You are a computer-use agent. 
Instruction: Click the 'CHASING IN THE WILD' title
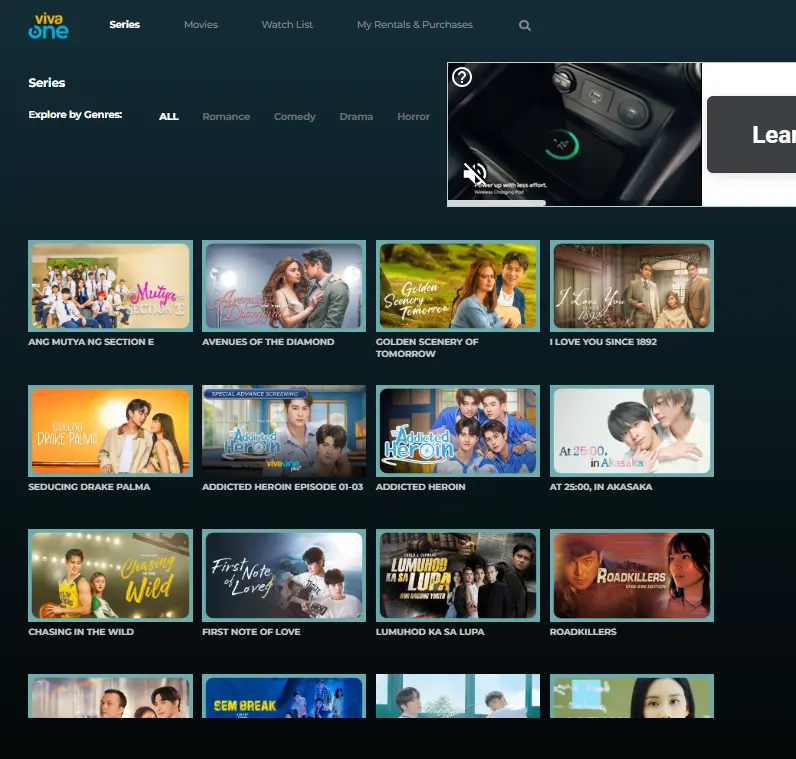(81, 632)
